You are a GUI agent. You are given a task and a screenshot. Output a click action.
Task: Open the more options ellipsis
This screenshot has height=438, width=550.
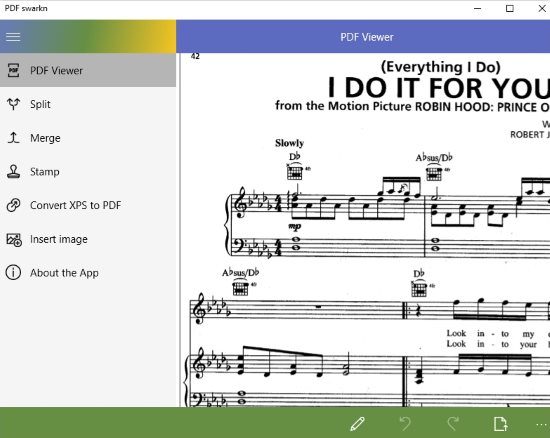point(542,425)
